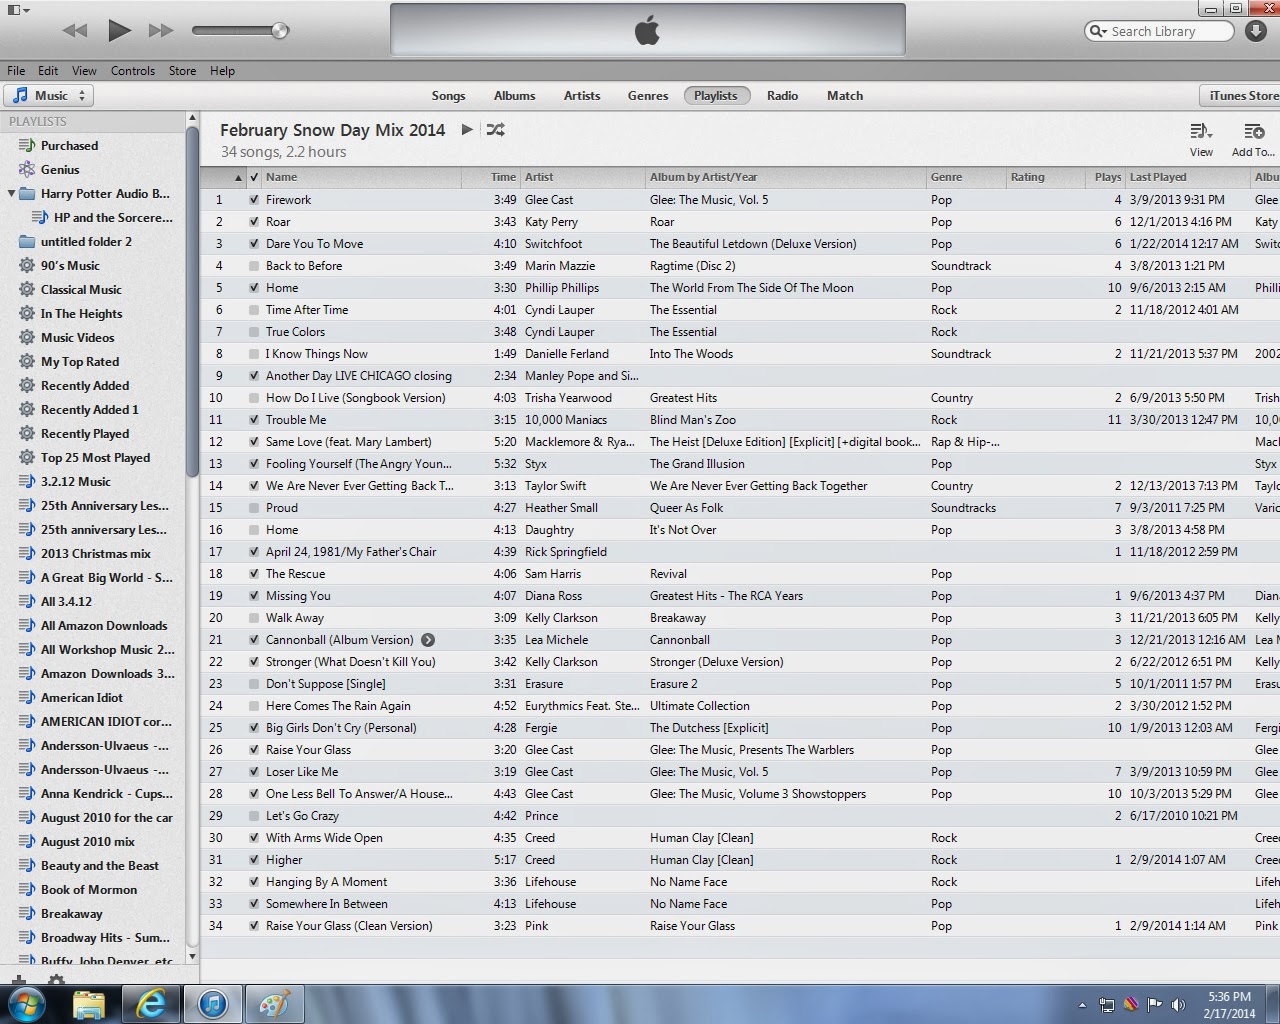Viewport: 1280px width, 1024px height.
Task: Open the Genius playlist in sidebar
Action: (x=60, y=169)
